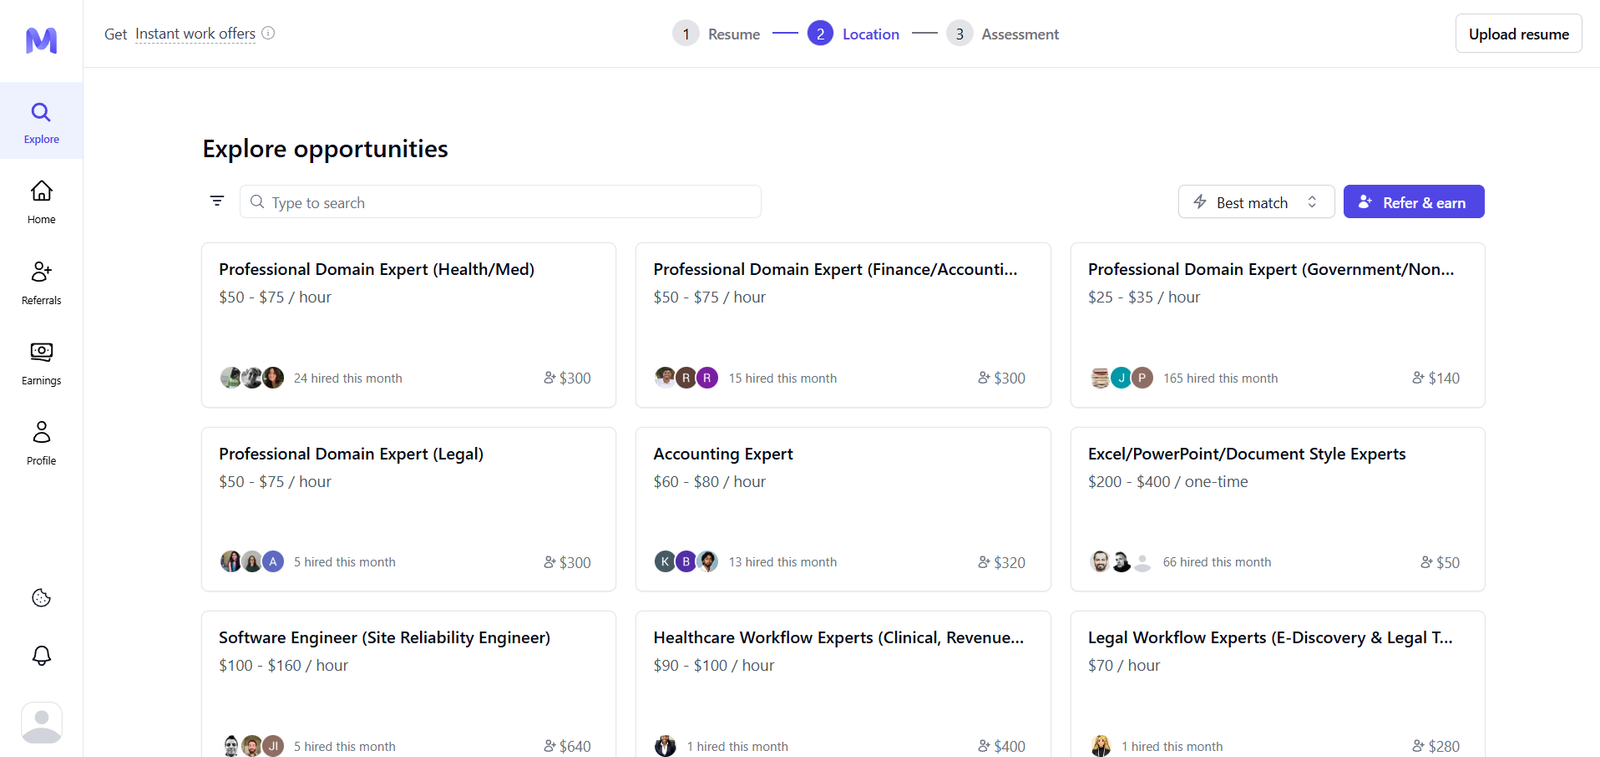Open the Accounting Expert job card

(x=842, y=509)
